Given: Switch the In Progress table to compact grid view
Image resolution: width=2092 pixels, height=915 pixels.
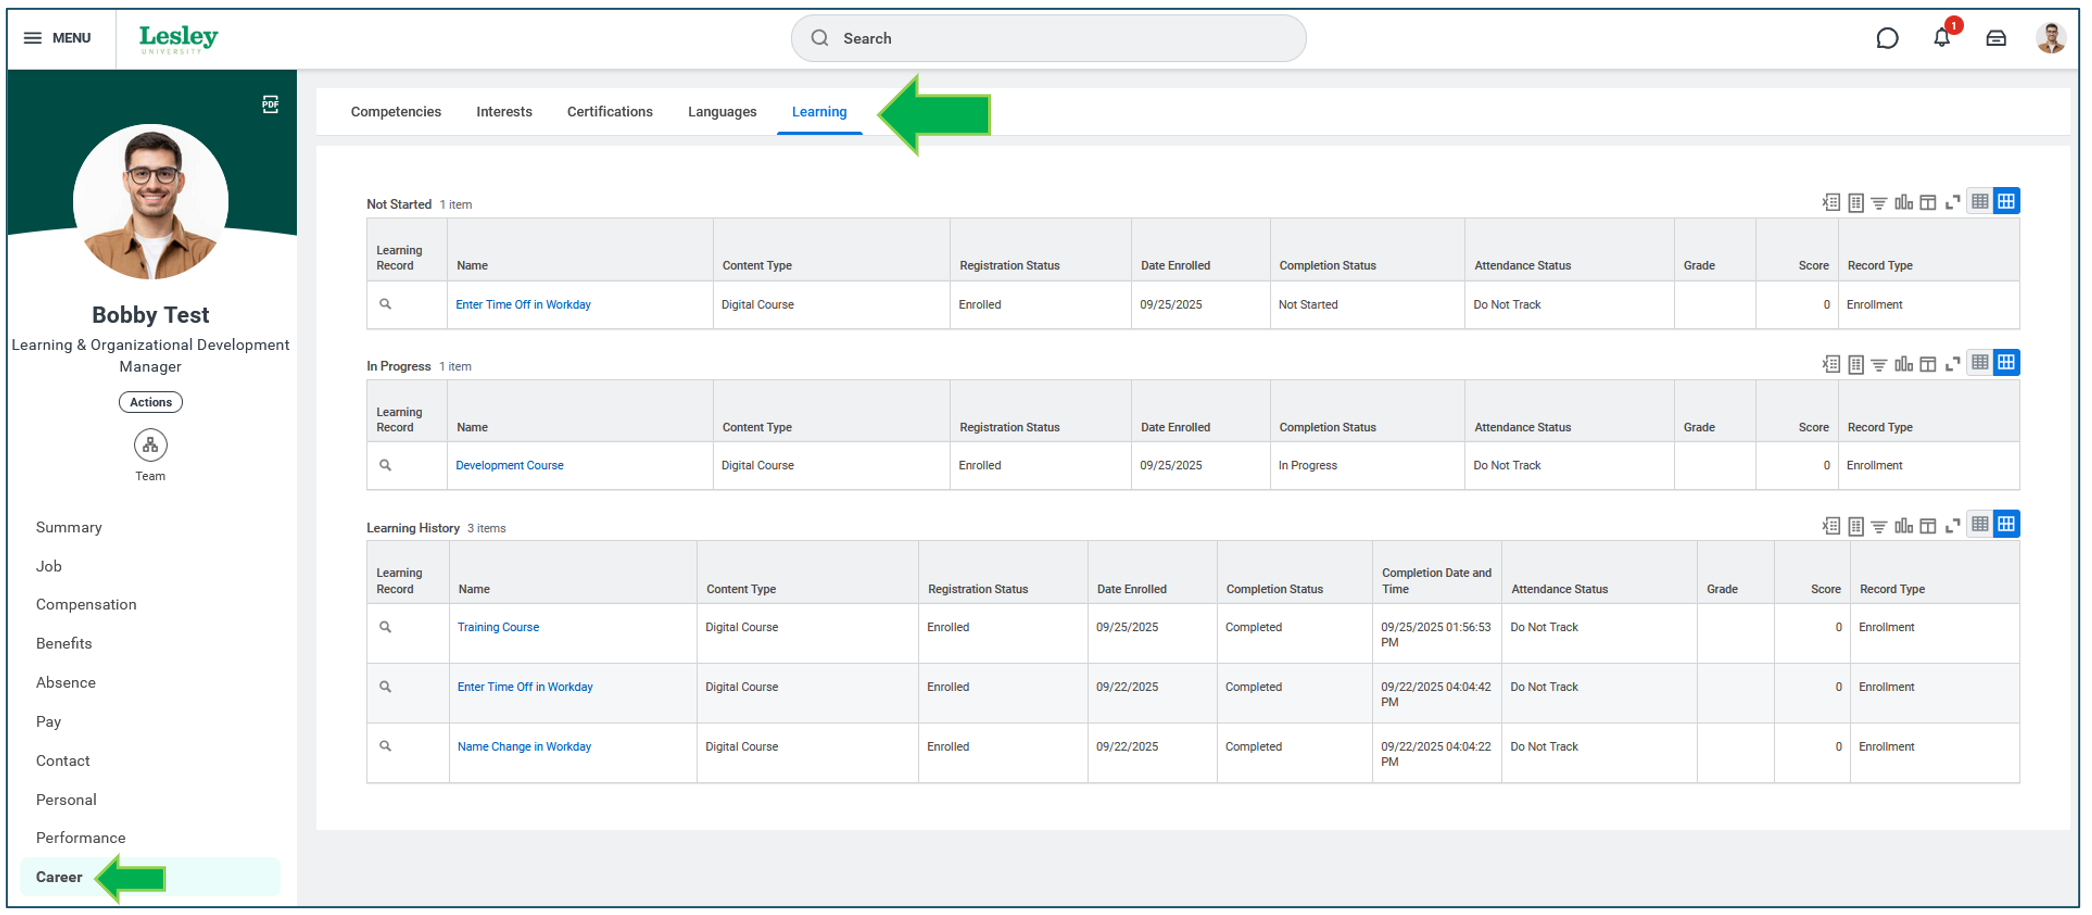Looking at the screenshot, I should [1980, 363].
